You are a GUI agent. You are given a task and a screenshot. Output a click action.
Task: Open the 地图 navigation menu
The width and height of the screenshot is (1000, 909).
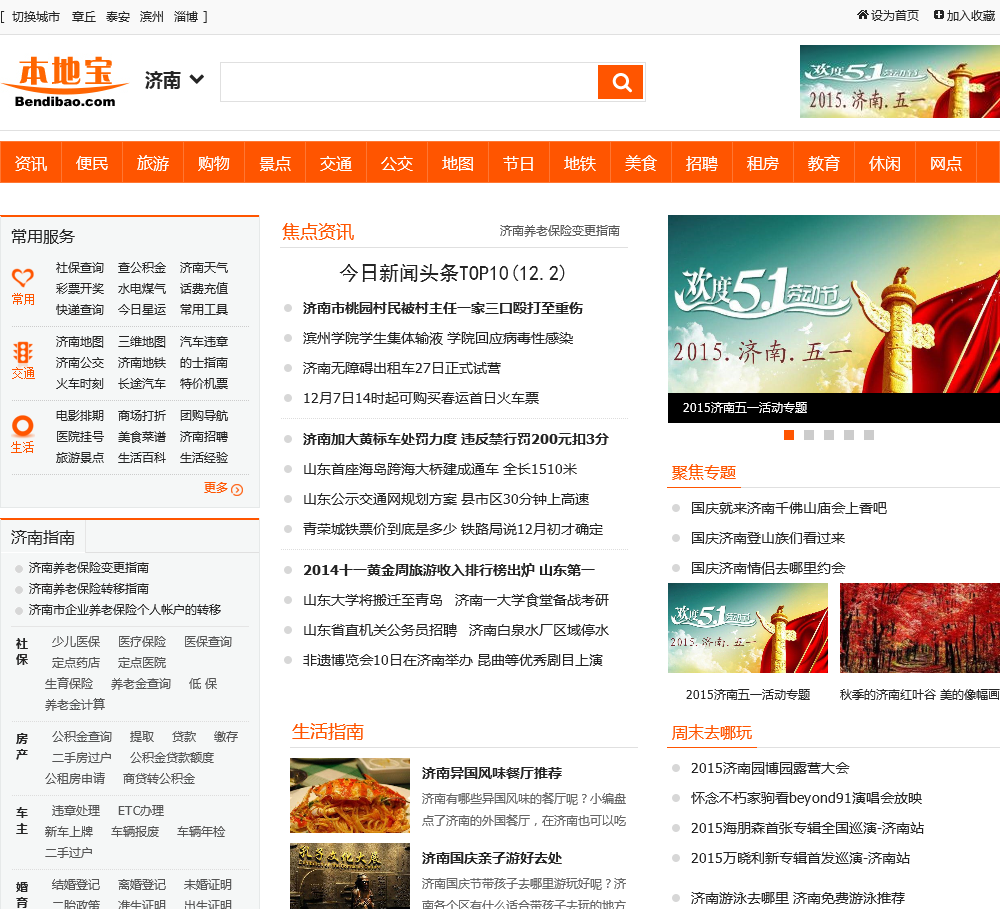tap(458, 163)
